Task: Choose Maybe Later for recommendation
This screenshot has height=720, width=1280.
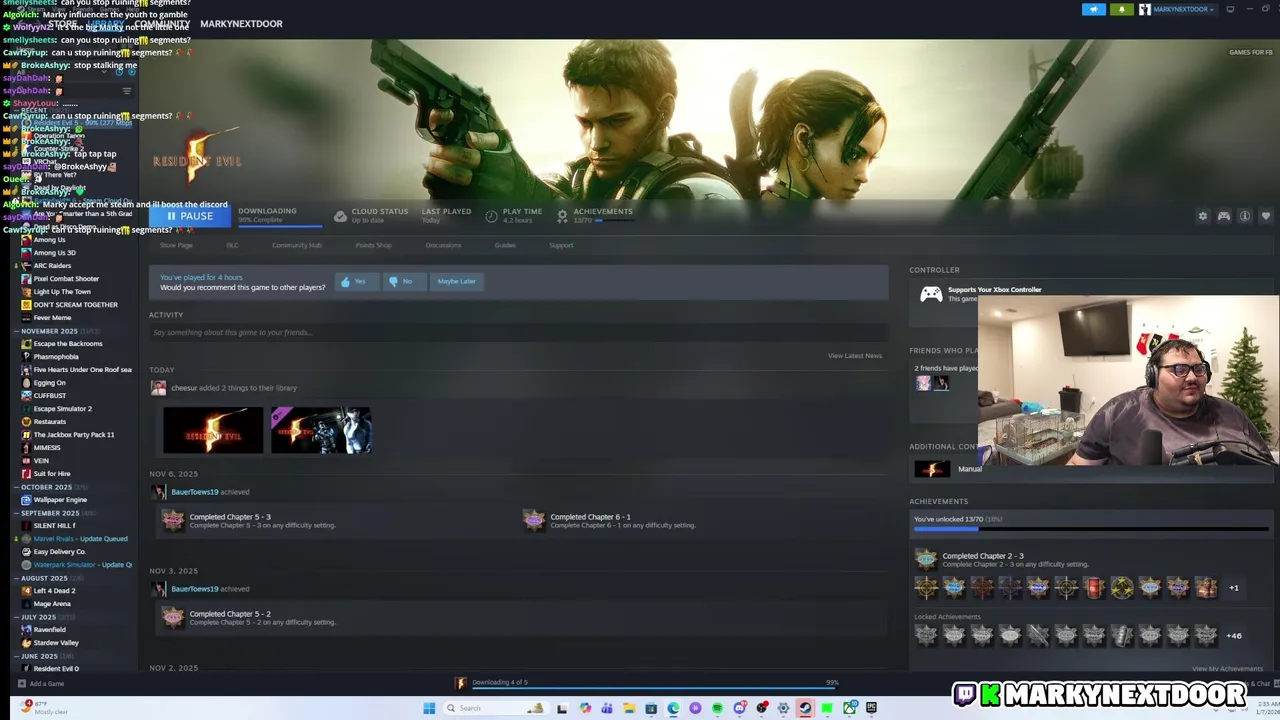Action: click(x=456, y=282)
